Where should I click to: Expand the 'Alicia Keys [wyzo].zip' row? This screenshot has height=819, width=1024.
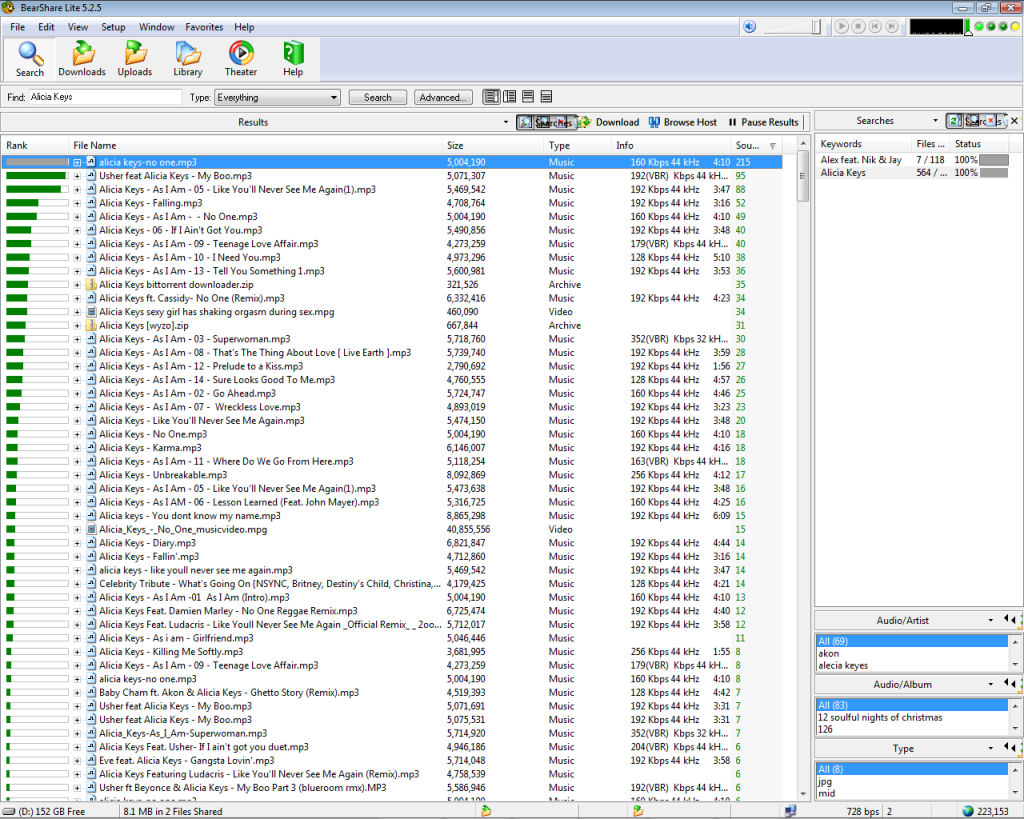click(77, 325)
